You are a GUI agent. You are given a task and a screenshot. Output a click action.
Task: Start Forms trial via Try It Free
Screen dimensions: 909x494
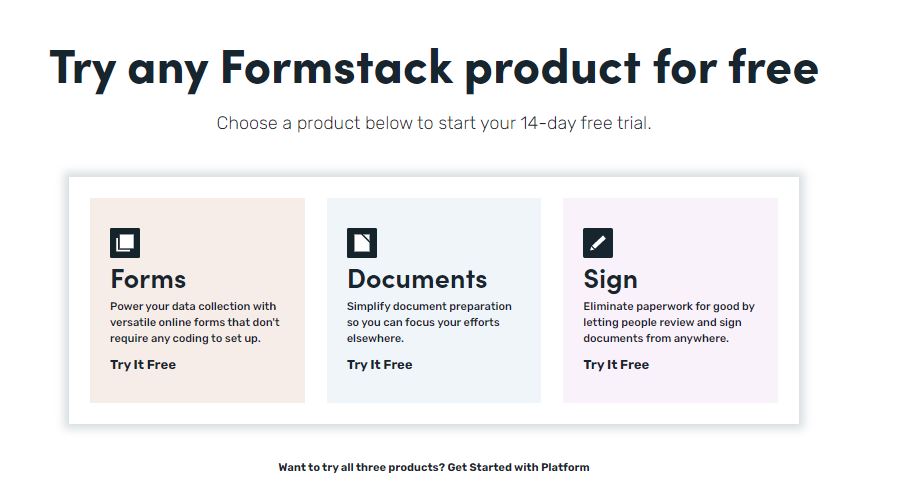point(143,365)
